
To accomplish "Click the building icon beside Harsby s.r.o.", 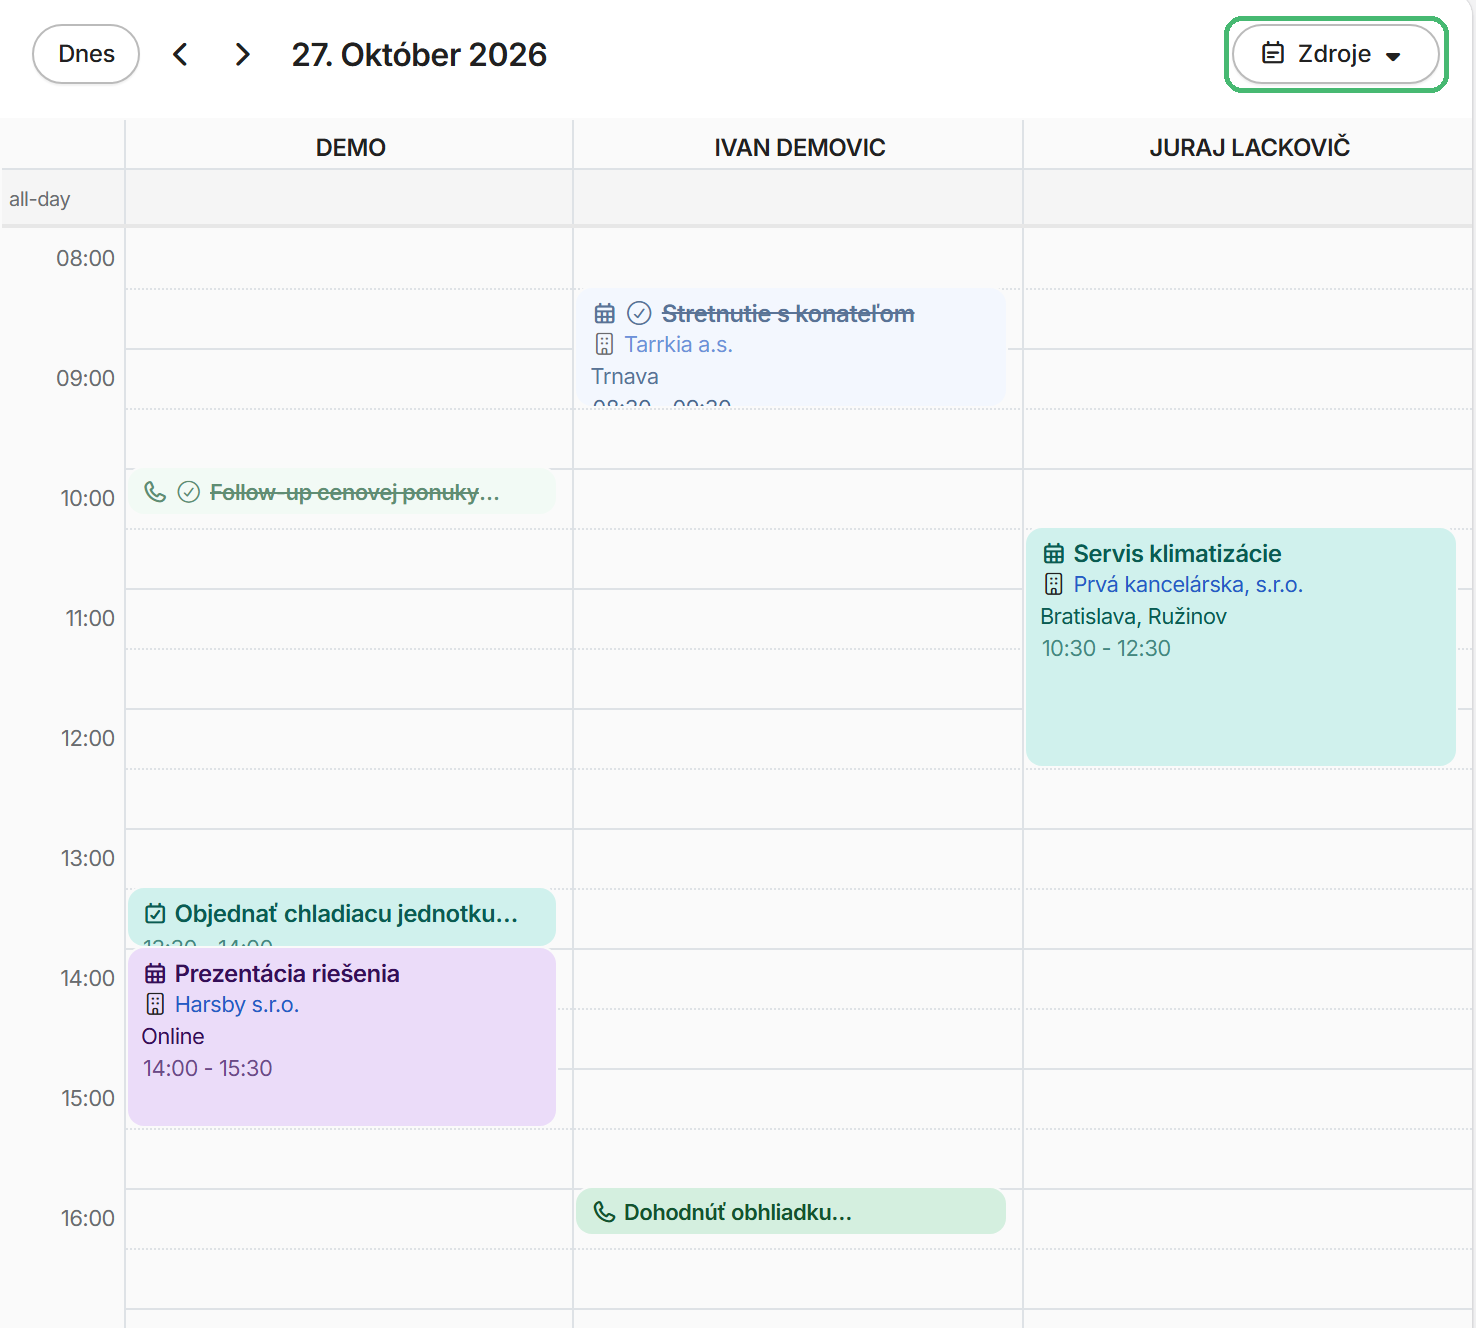I will click(x=155, y=1004).
